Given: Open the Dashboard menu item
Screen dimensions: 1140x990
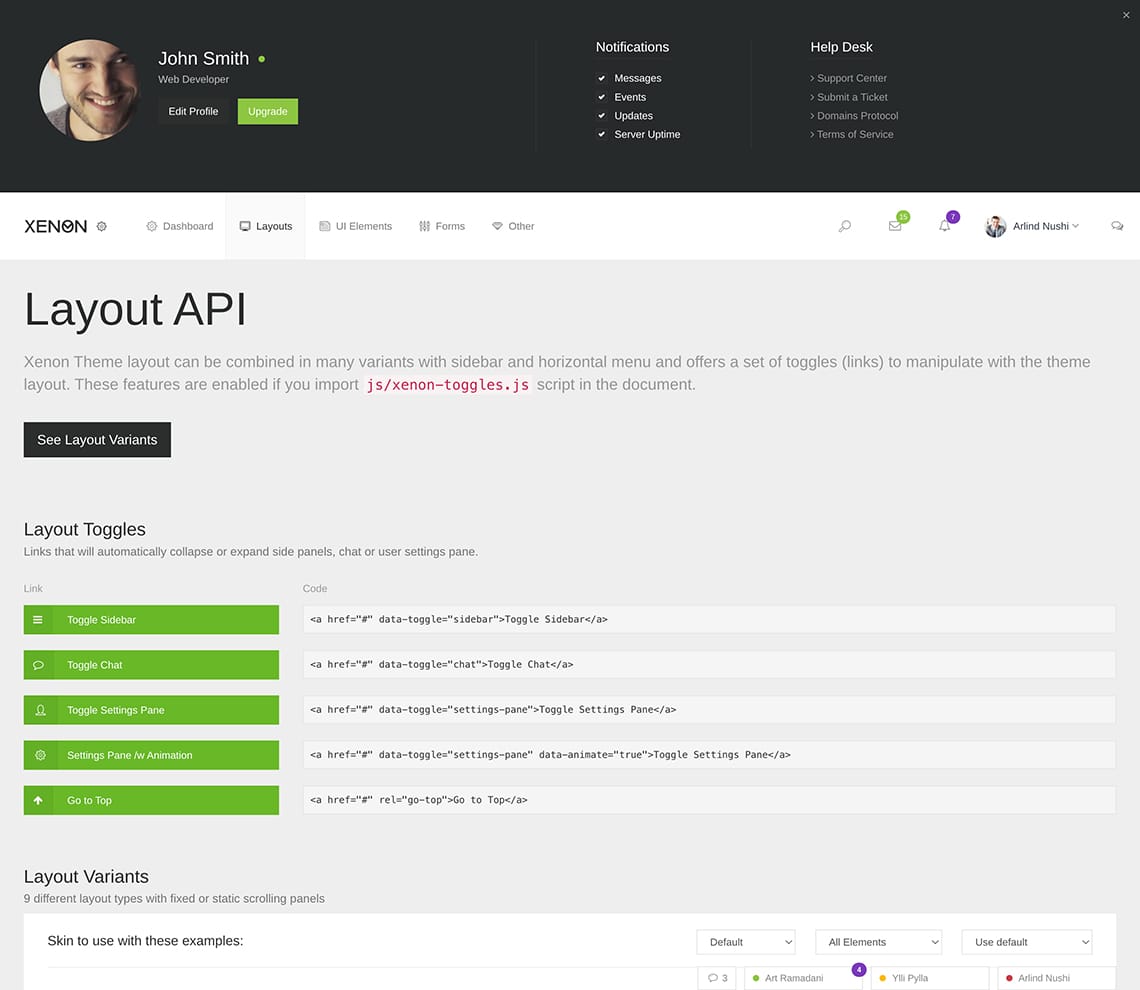Looking at the screenshot, I should [179, 226].
